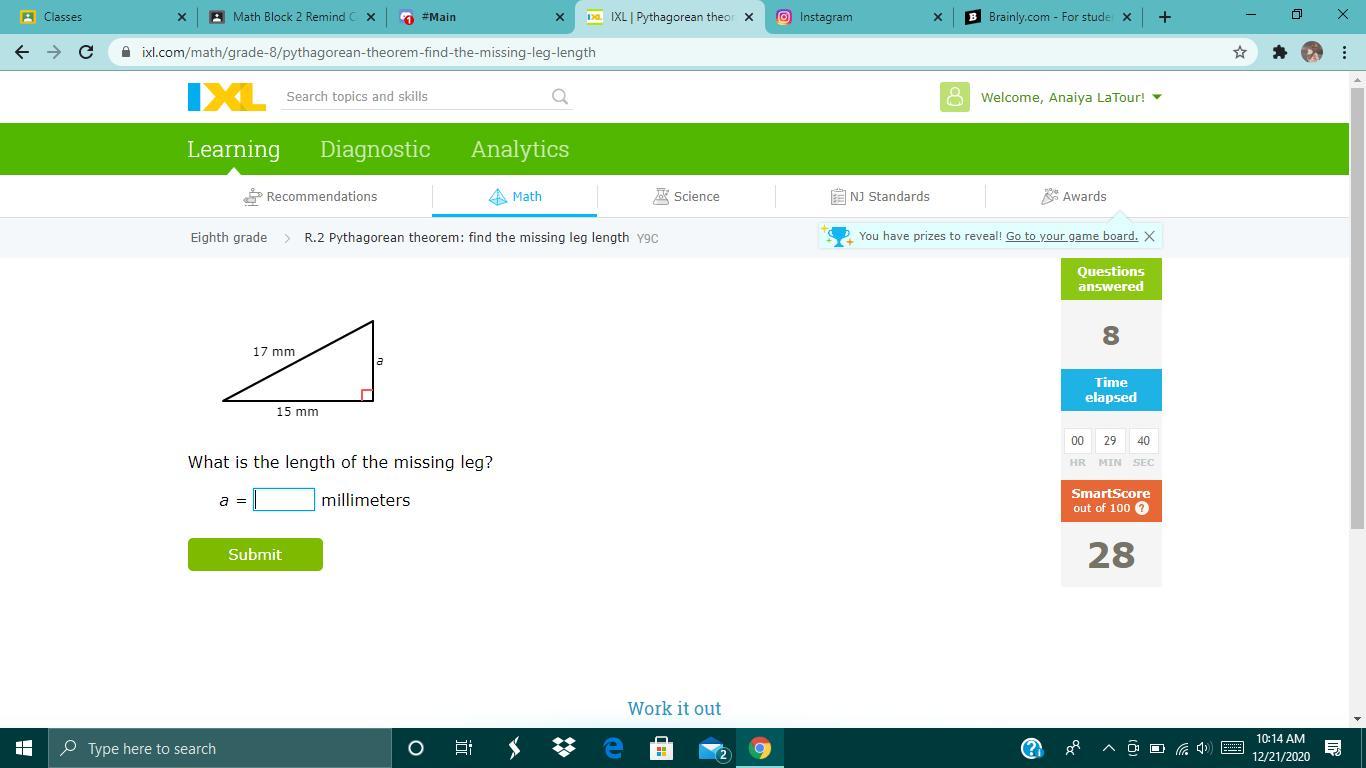This screenshot has width=1366, height=768.
Task: Follow the Go to your game board link
Action: (1071, 236)
